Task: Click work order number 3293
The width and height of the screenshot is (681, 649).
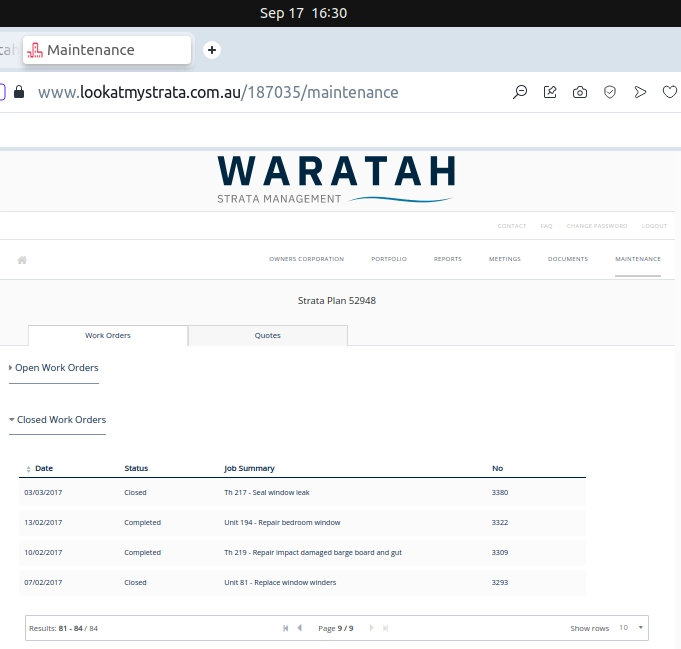Action: [x=500, y=583]
